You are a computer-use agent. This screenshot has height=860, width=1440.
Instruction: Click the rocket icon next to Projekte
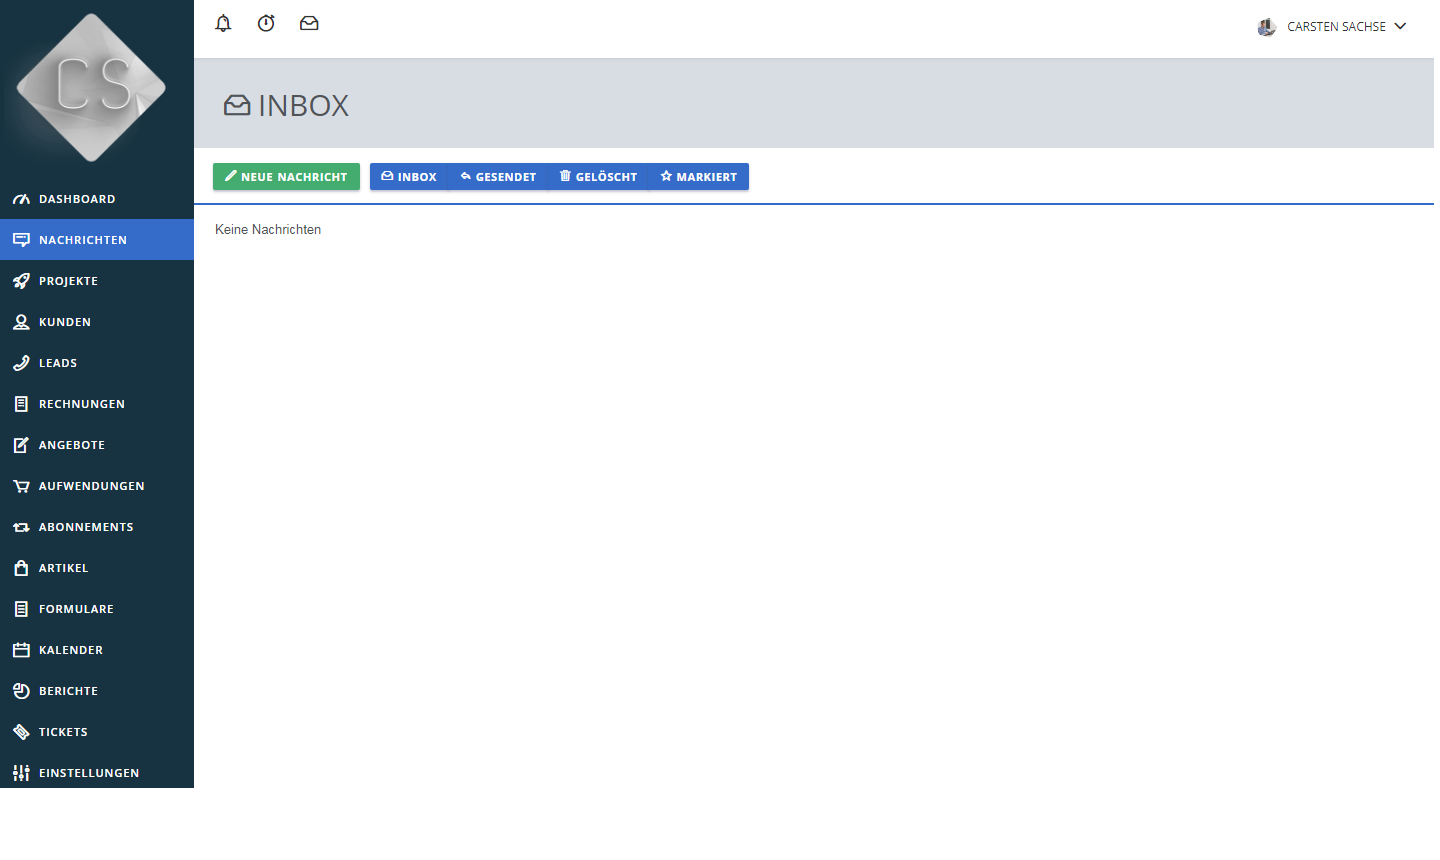pos(21,281)
